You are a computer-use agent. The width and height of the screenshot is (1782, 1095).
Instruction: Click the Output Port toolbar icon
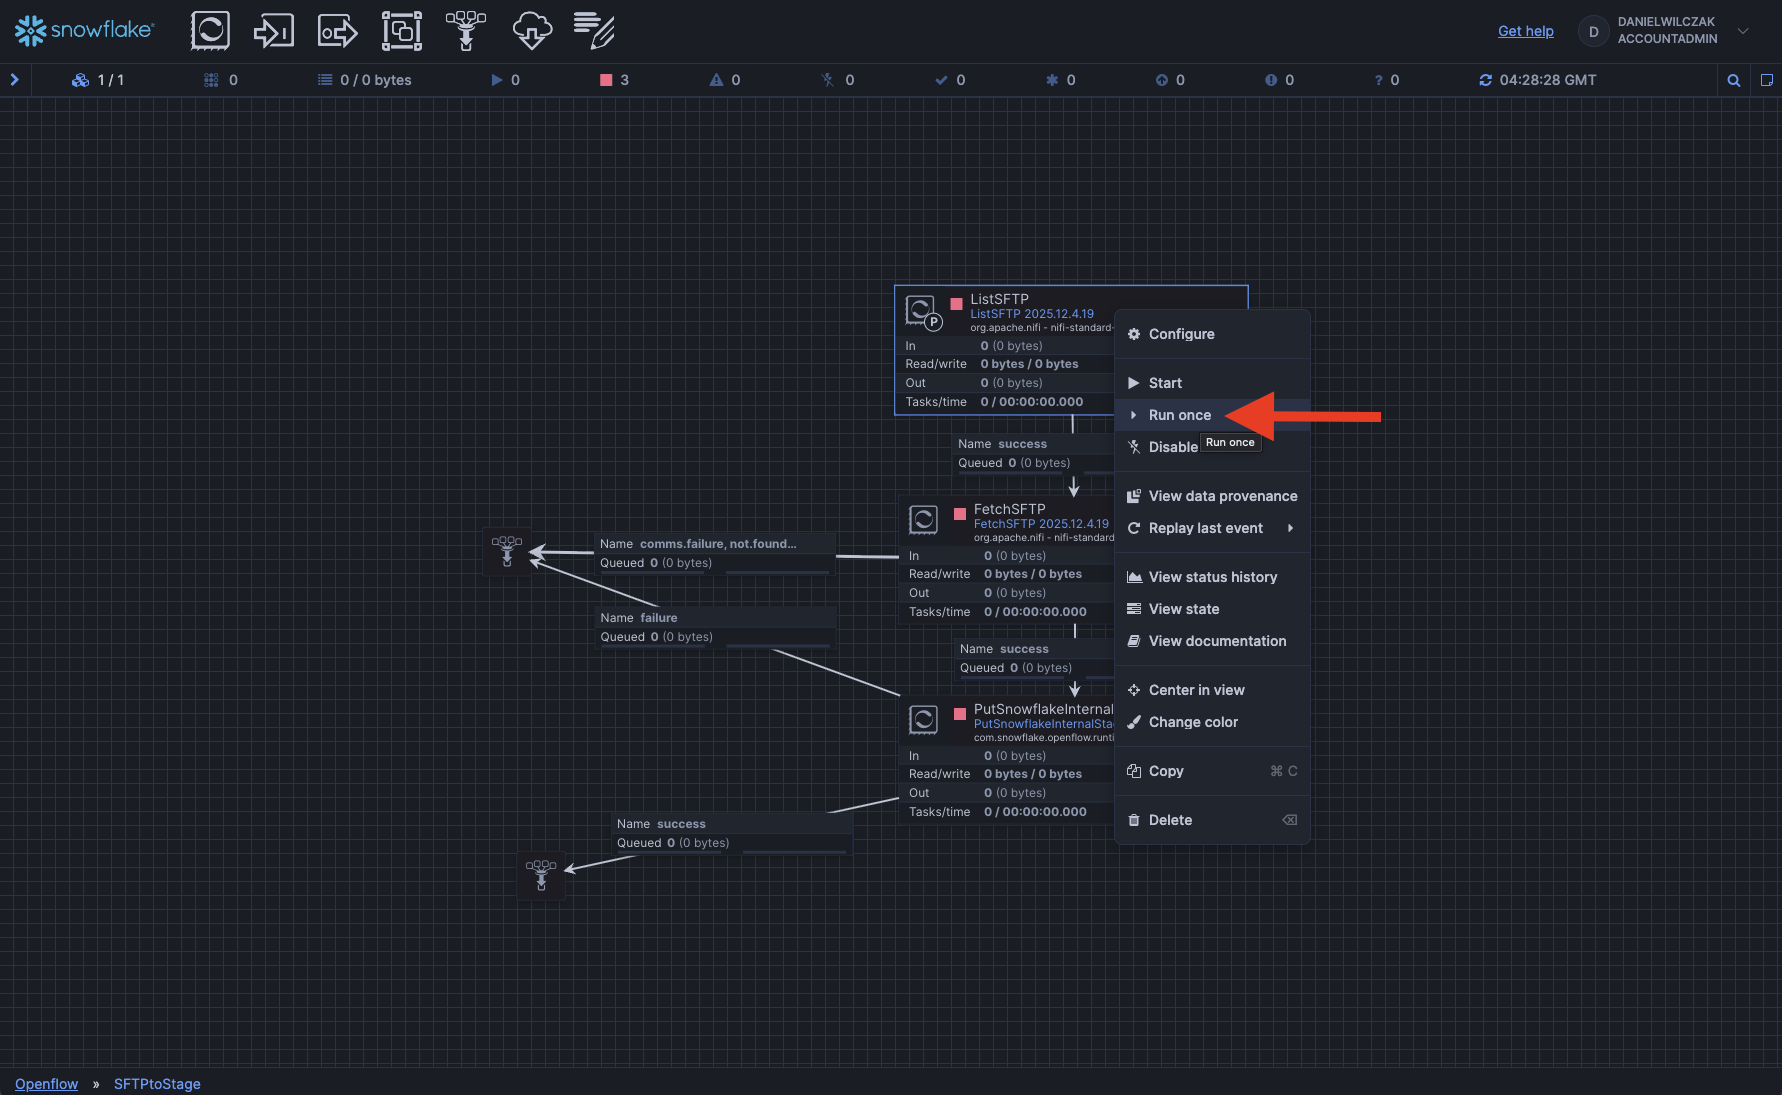tap(337, 31)
